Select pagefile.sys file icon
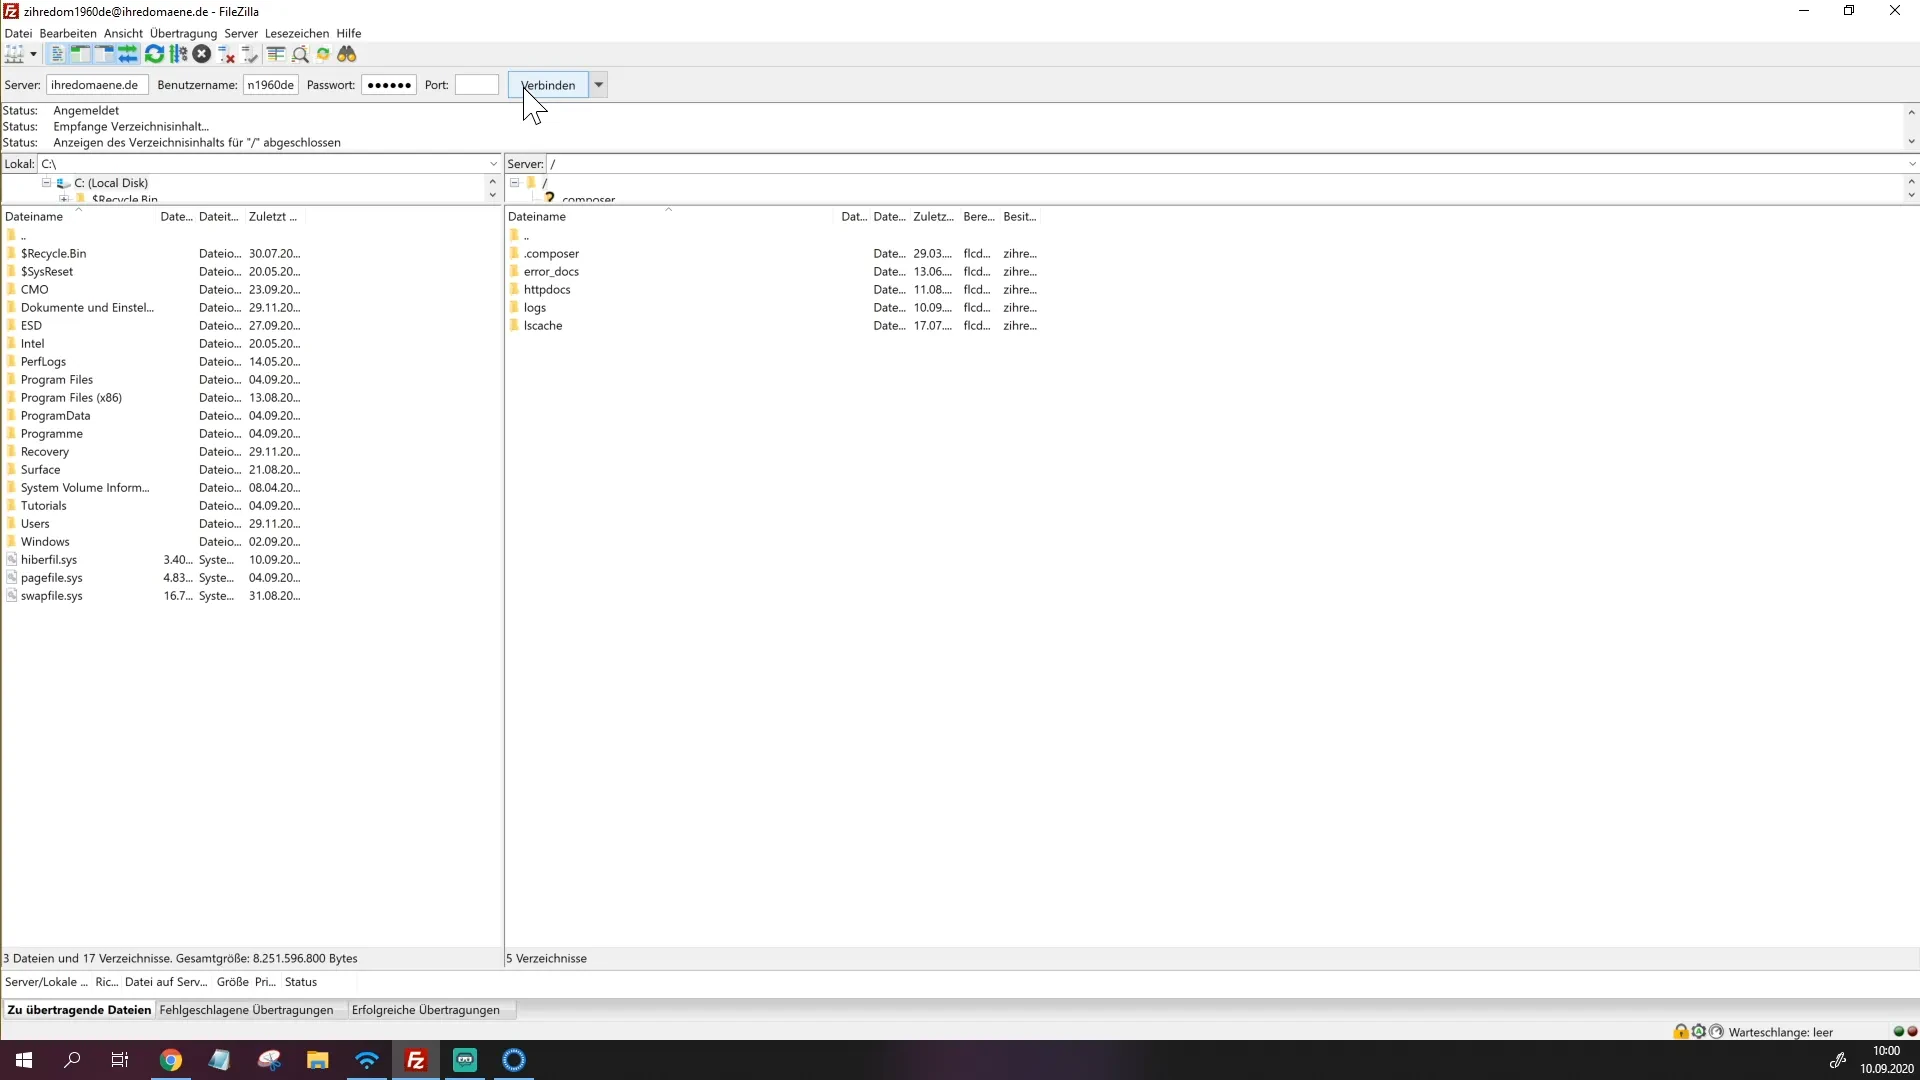This screenshot has height=1080, width=1920. (x=11, y=578)
